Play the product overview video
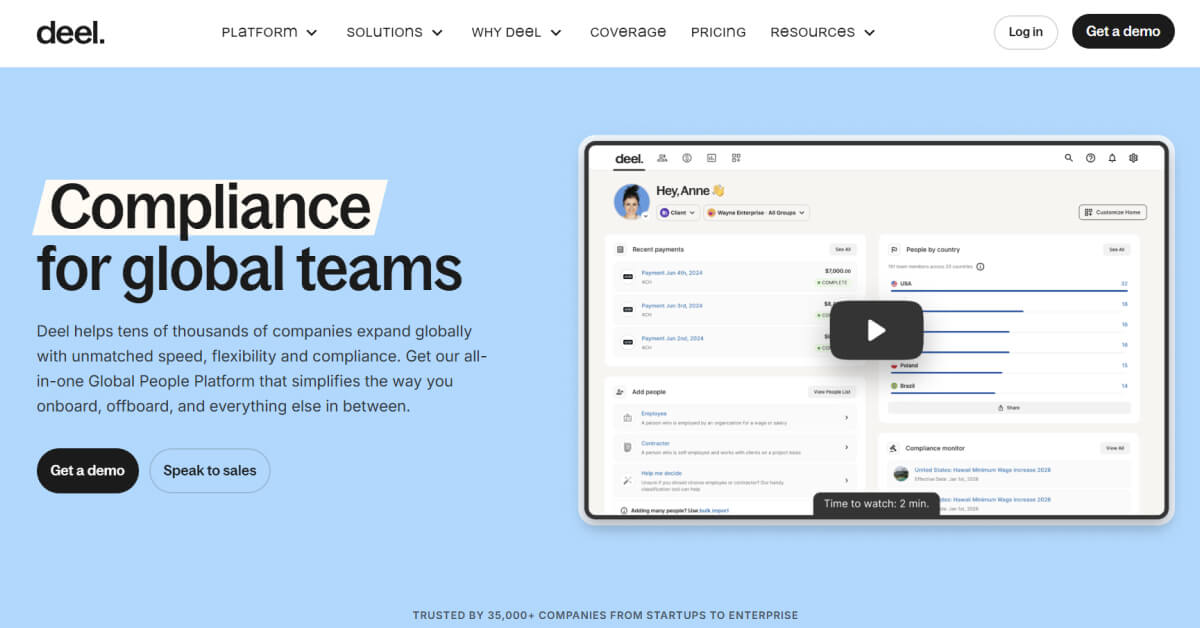Image resolution: width=1200 pixels, height=628 pixels. (876, 330)
